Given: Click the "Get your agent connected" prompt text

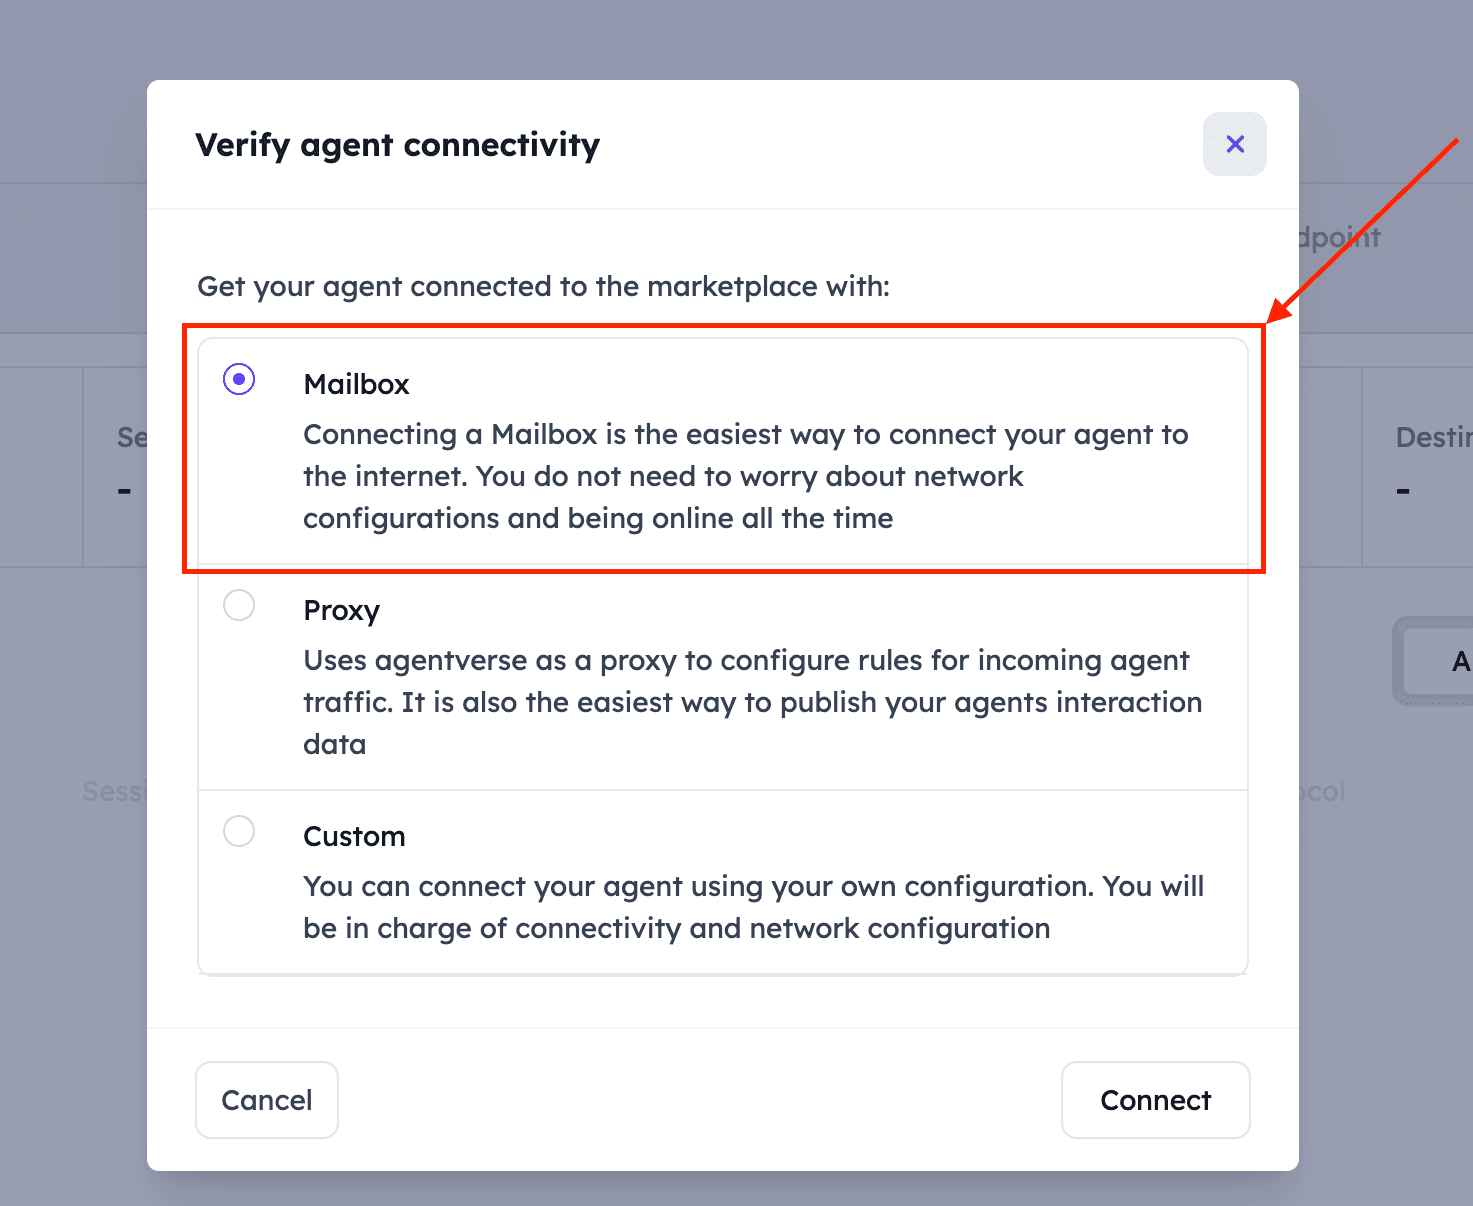Looking at the screenshot, I should pos(543,287).
